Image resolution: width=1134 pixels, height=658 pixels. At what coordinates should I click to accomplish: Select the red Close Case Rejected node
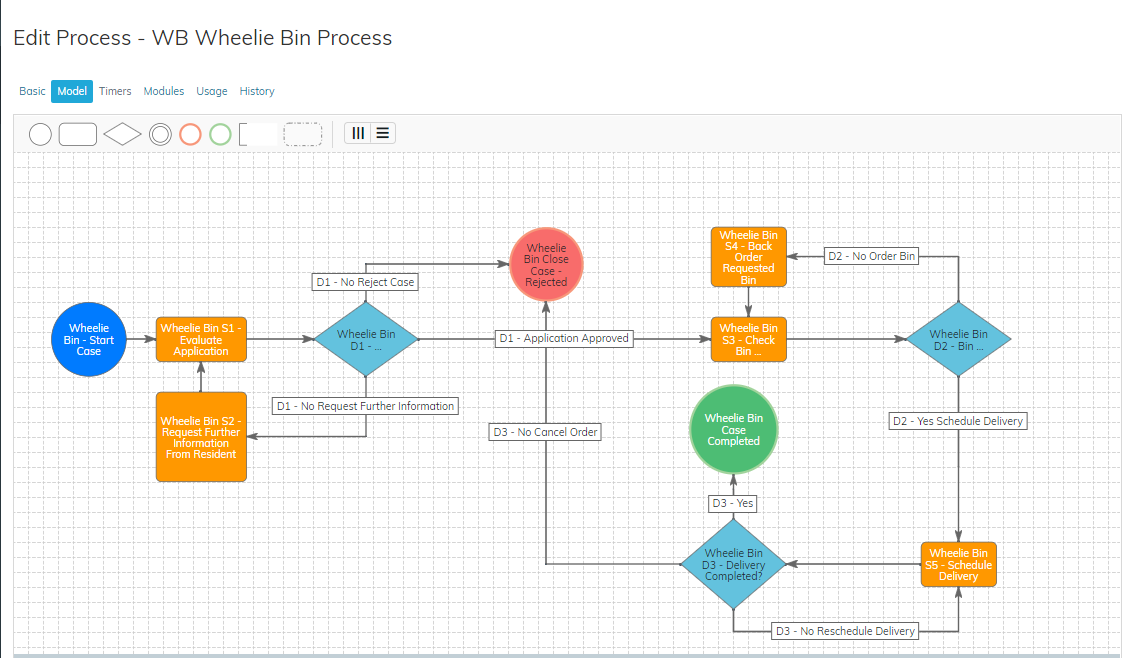point(546,265)
